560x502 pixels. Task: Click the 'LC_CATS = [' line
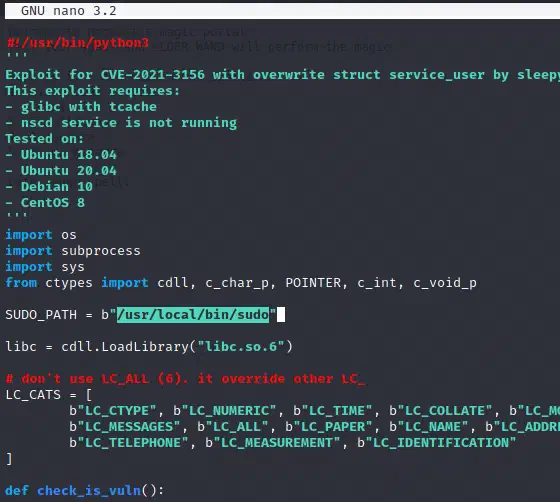click(x=49, y=395)
